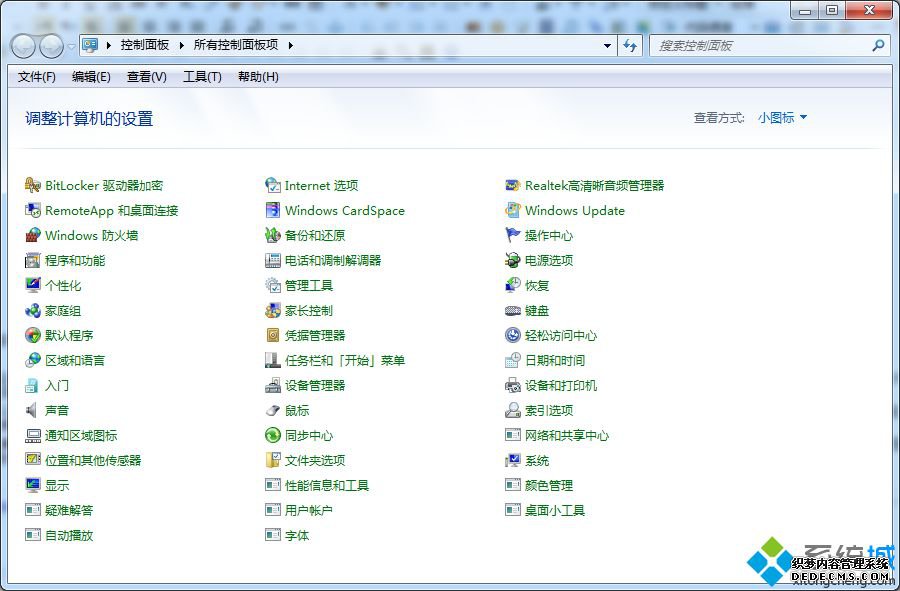
Task: Open the 通知区域图标 link
Action: [x=81, y=436]
